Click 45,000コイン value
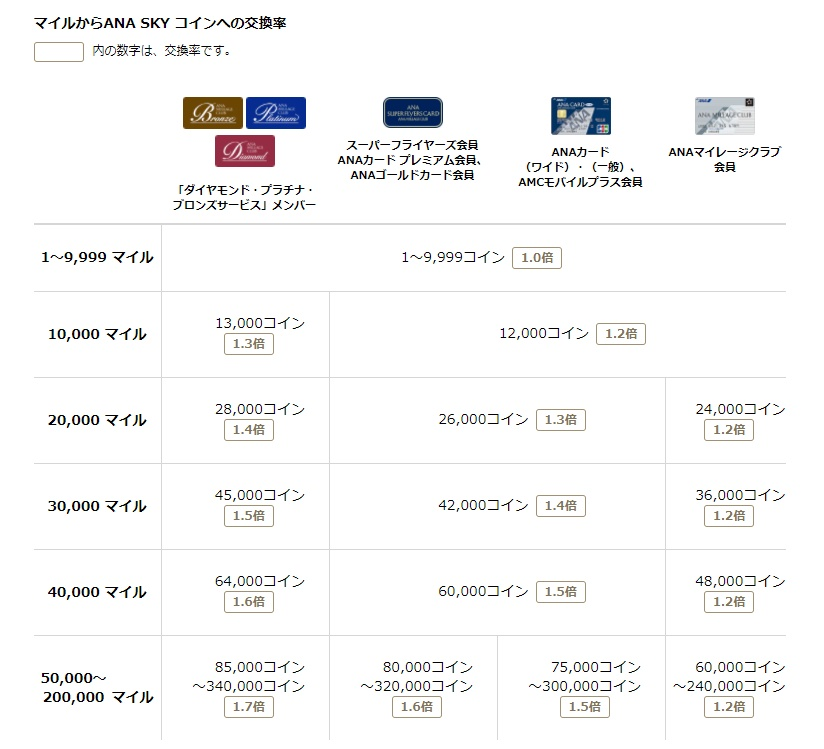Image resolution: width=824 pixels, height=749 pixels. pyautogui.click(x=260, y=495)
